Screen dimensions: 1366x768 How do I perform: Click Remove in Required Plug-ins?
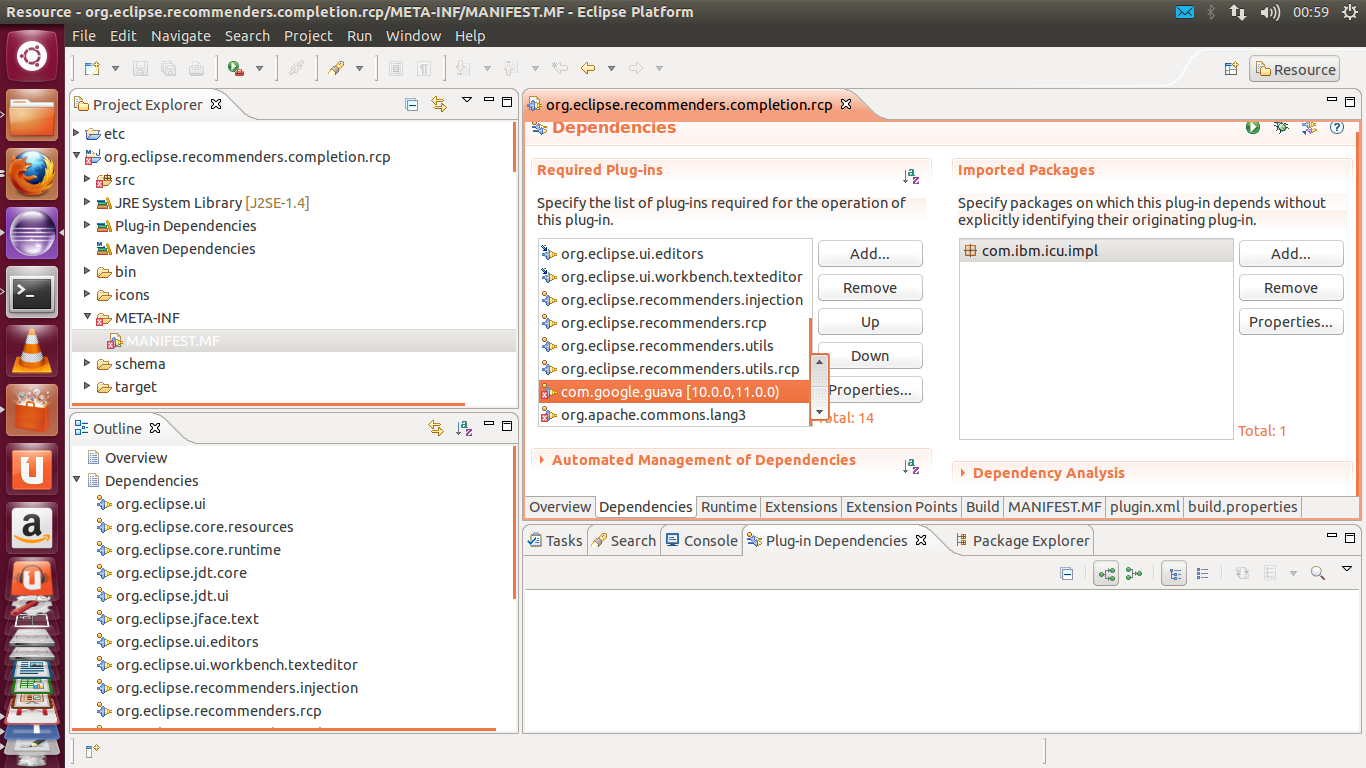(870, 288)
